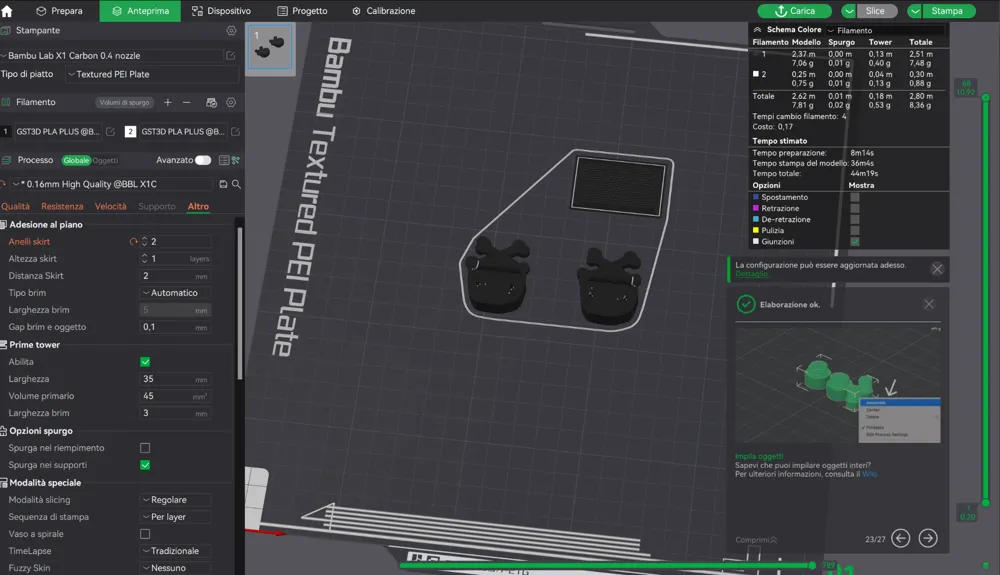Click the horizontal move slider handle
The image size is (1000, 575).
(812, 565)
